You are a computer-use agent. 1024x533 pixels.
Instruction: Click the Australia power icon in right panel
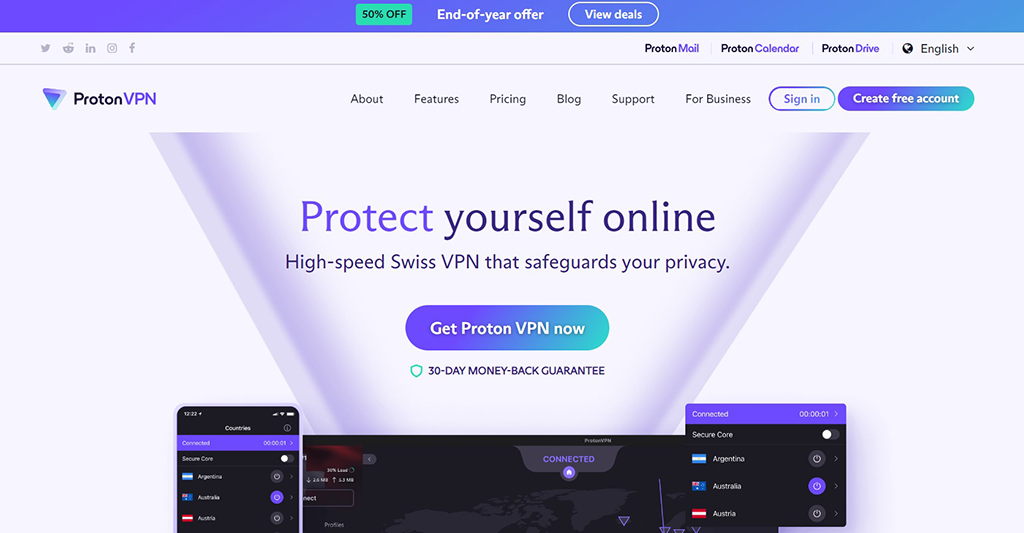[x=816, y=486]
